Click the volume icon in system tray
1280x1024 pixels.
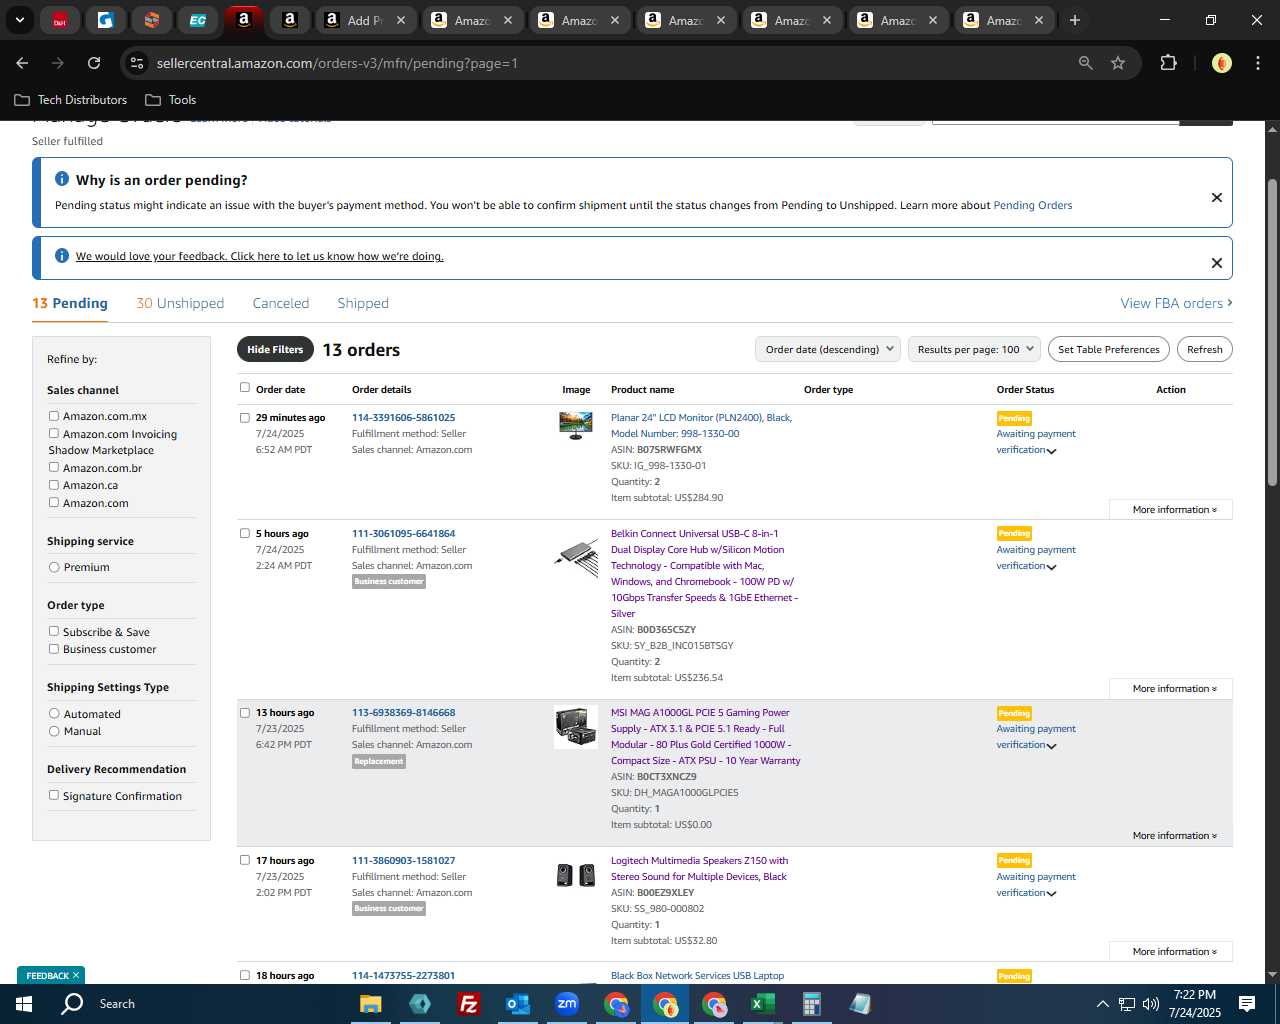1150,1004
